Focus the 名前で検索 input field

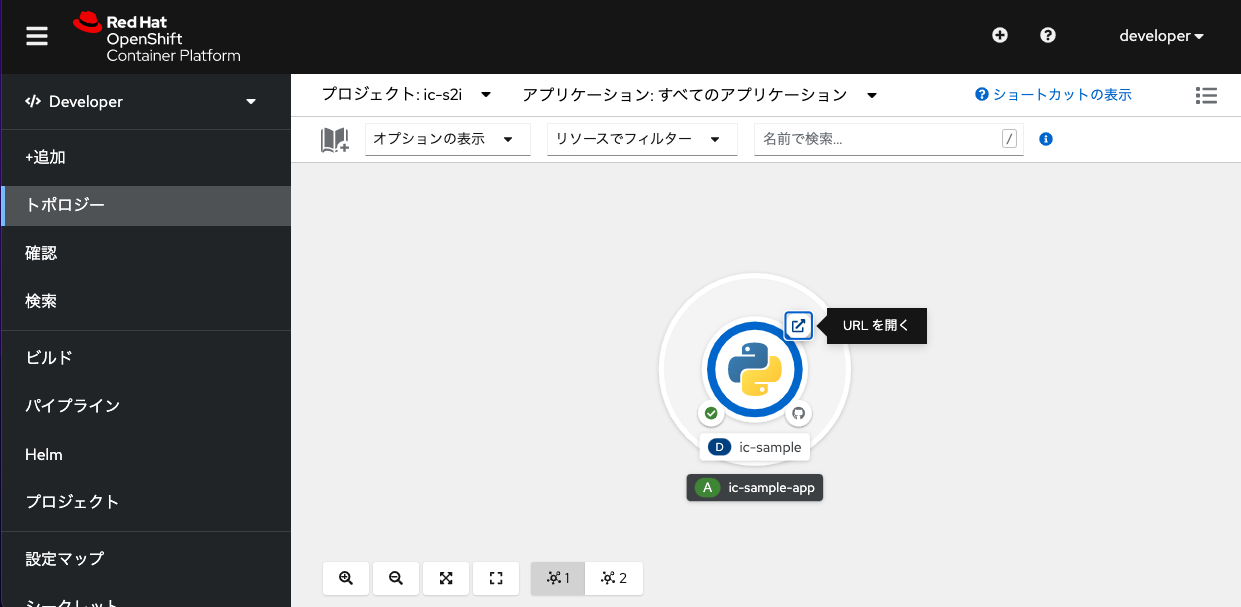coord(889,140)
